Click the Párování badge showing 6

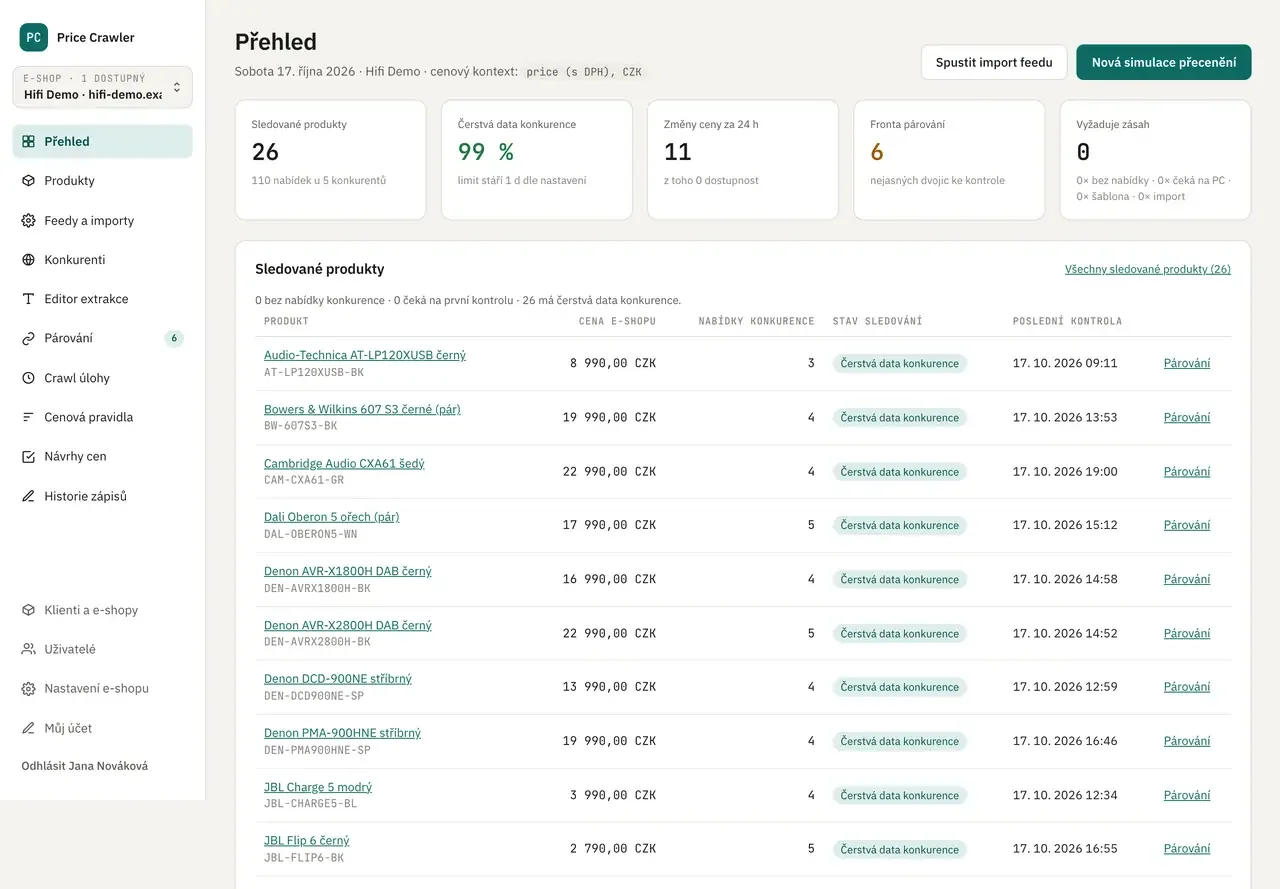[x=174, y=338]
